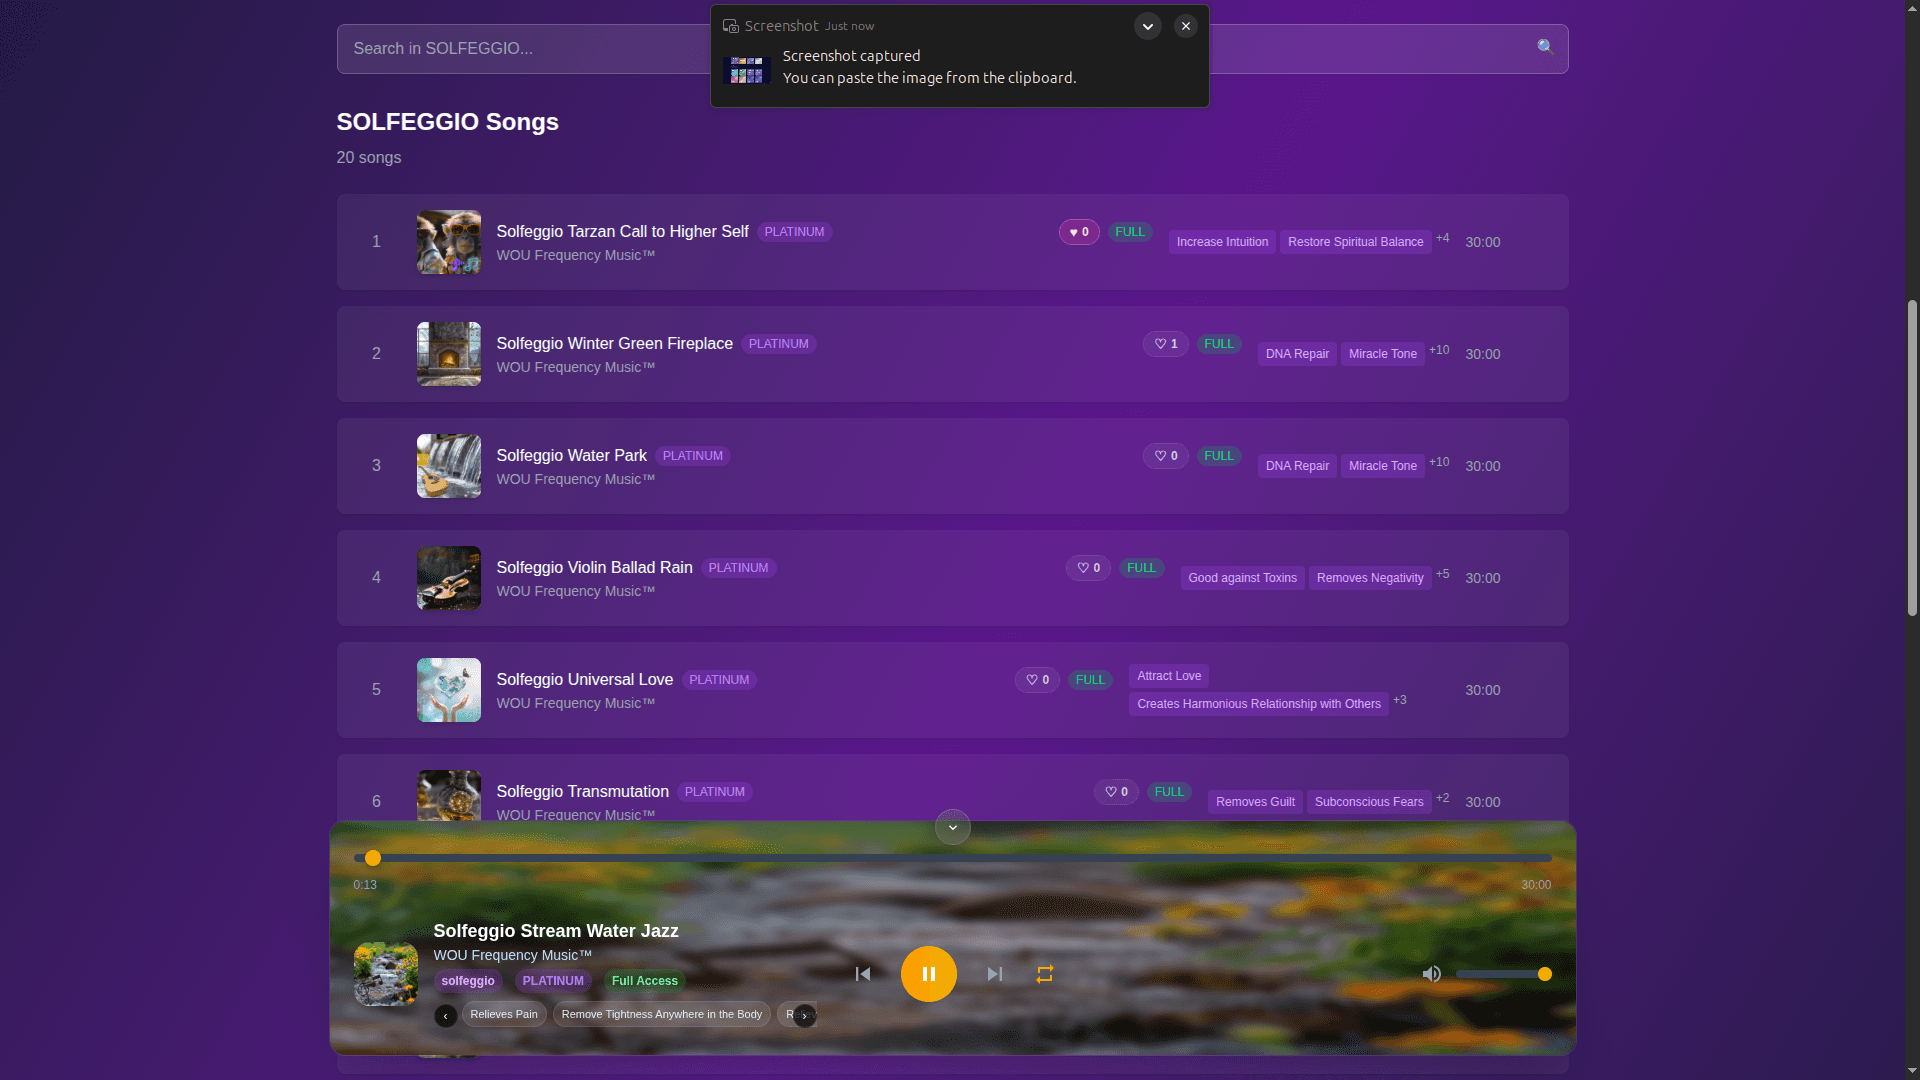Like the Solfeggio Water Park song
Screen dimensions: 1920x1080
tap(1164, 455)
